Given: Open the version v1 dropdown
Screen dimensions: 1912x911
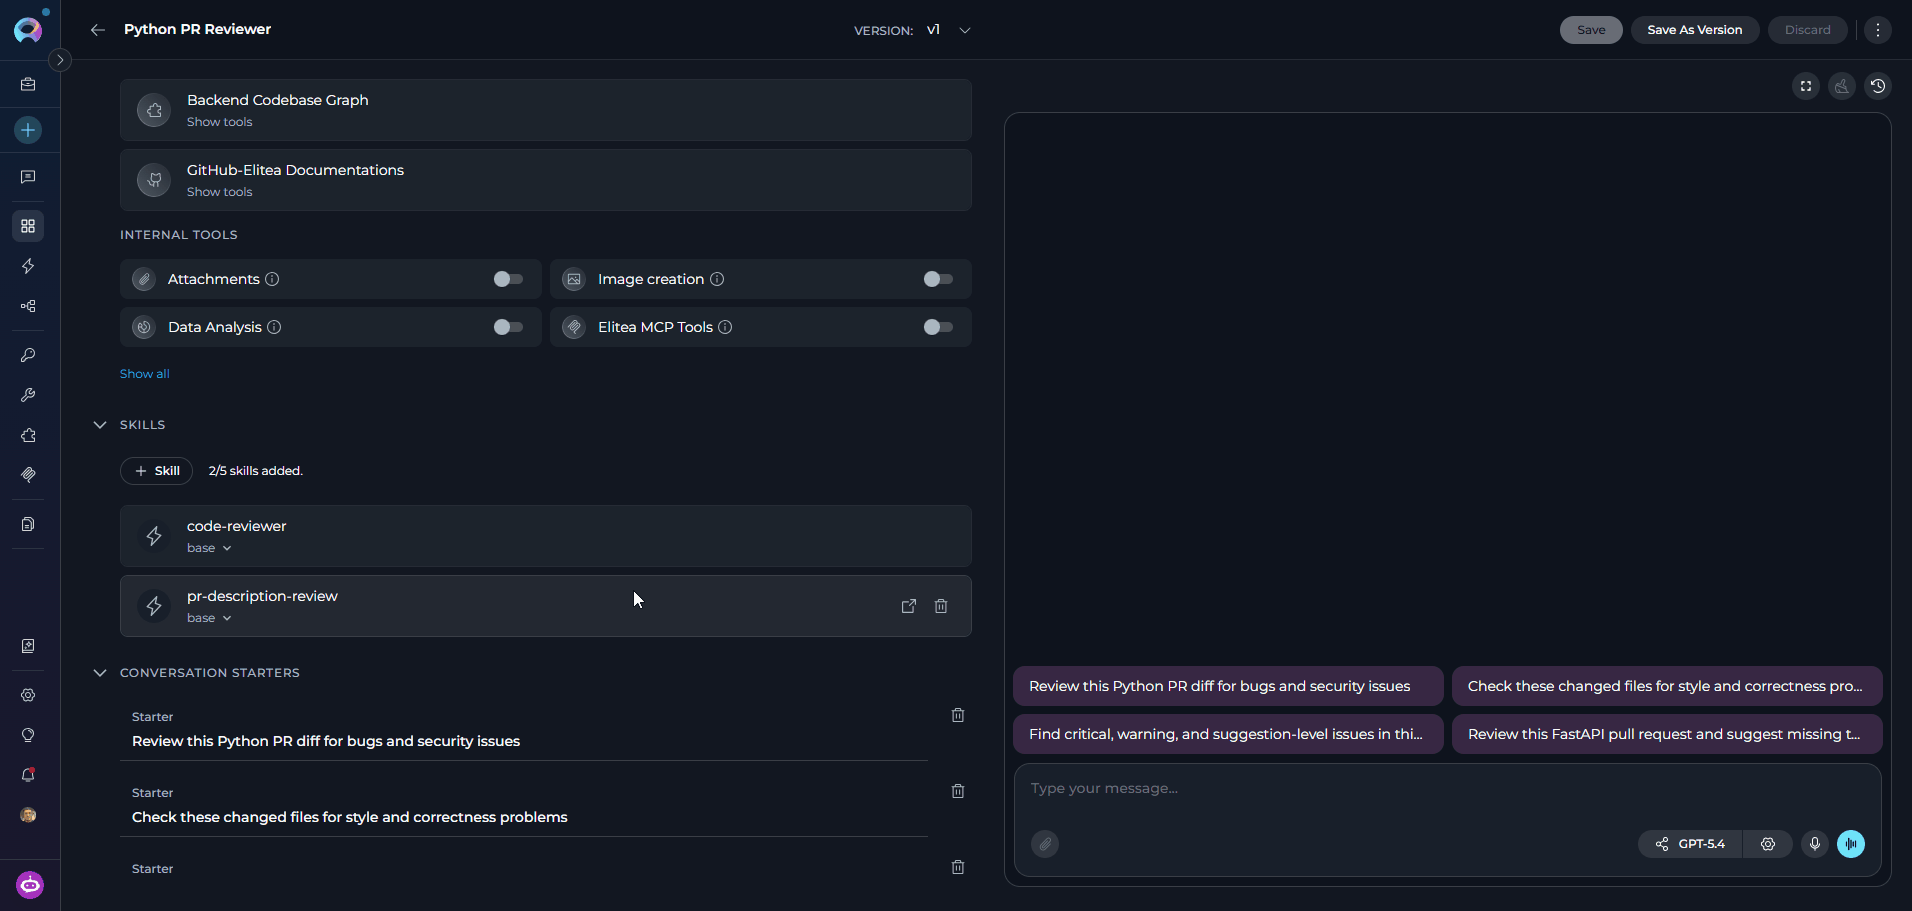Looking at the screenshot, I should click(x=949, y=30).
